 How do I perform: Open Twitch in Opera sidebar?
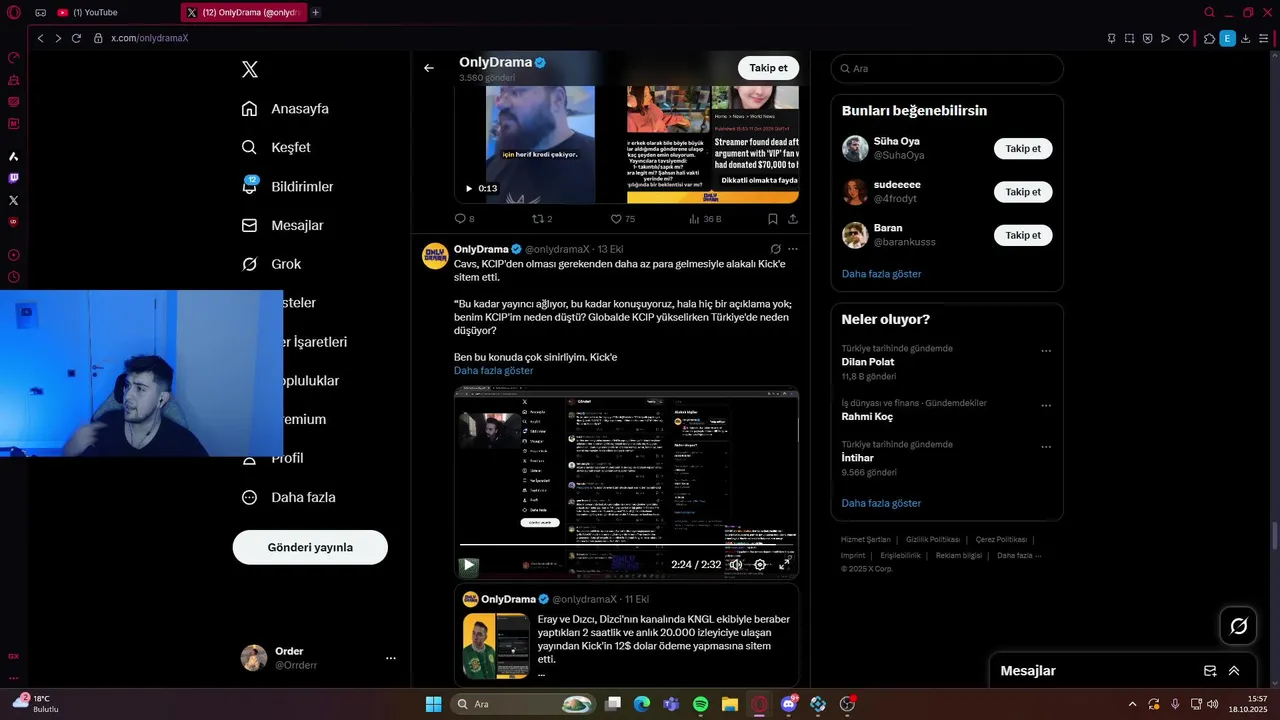point(13,178)
